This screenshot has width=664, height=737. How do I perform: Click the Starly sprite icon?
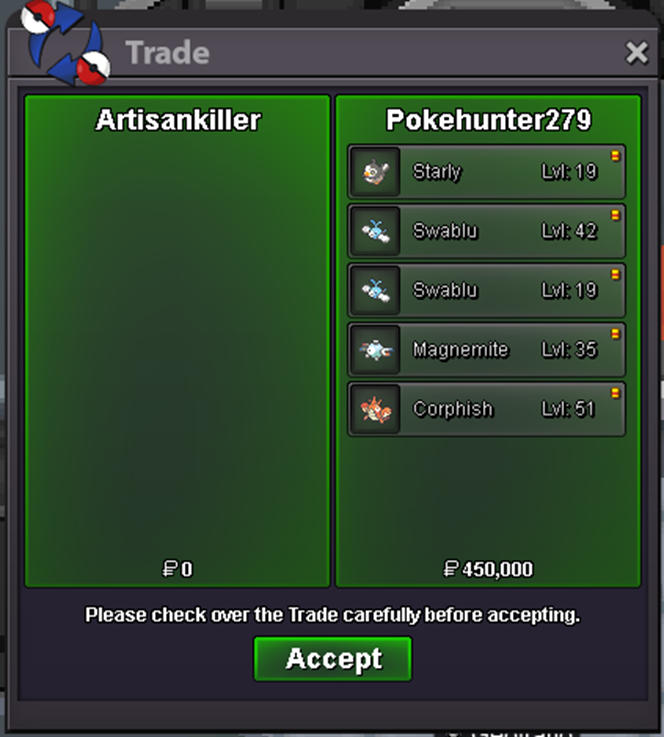375,172
